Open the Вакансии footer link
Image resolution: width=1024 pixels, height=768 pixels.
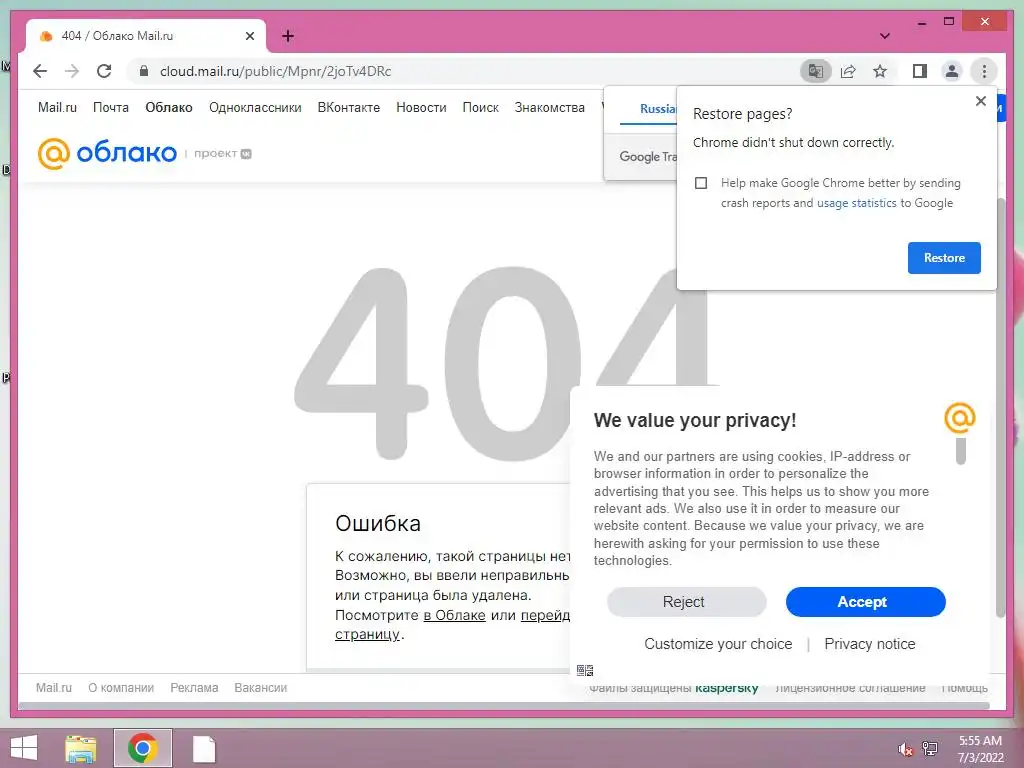point(261,688)
